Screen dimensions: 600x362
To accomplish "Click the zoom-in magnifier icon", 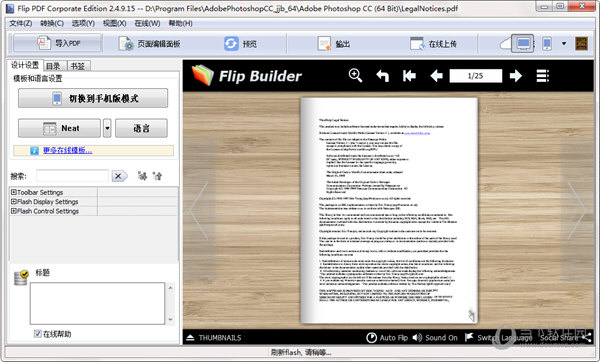I will 355,75.
